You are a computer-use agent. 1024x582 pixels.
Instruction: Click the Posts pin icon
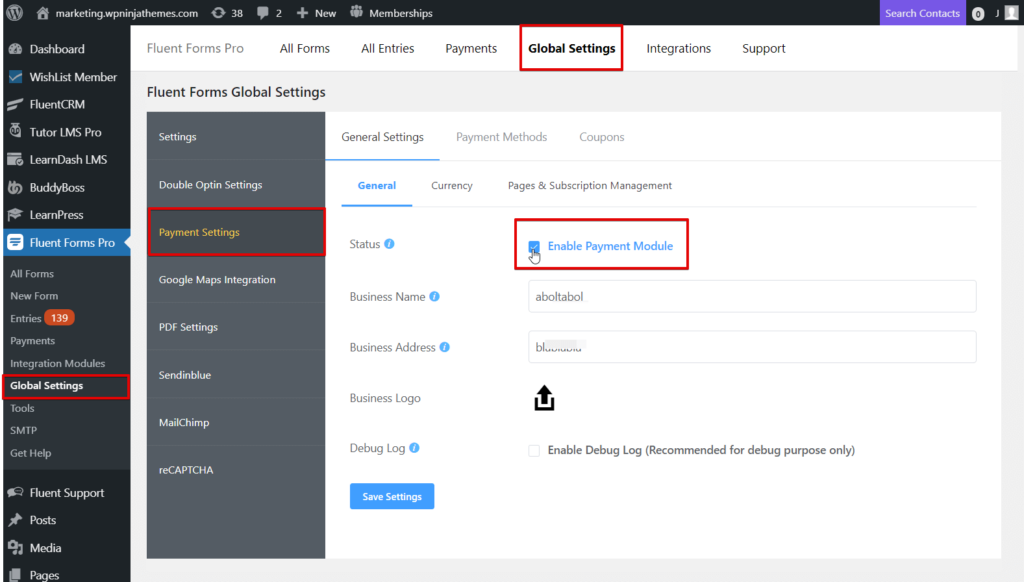pos(16,520)
